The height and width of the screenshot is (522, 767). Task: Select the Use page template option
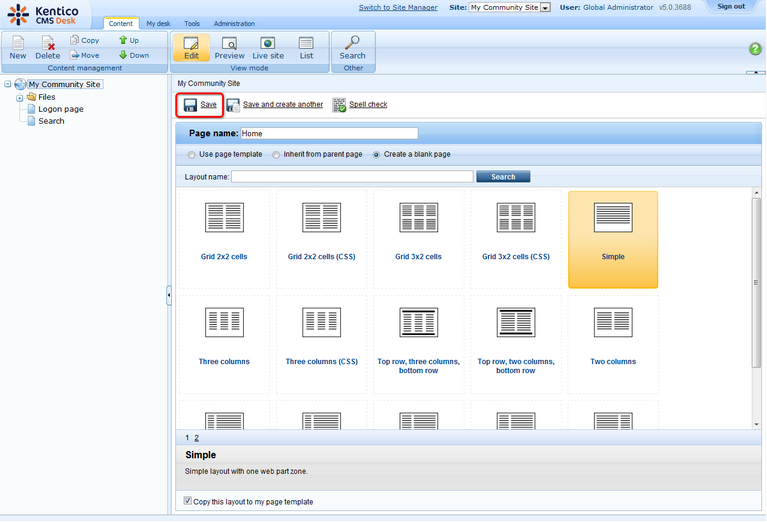pyautogui.click(x=191, y=155)
